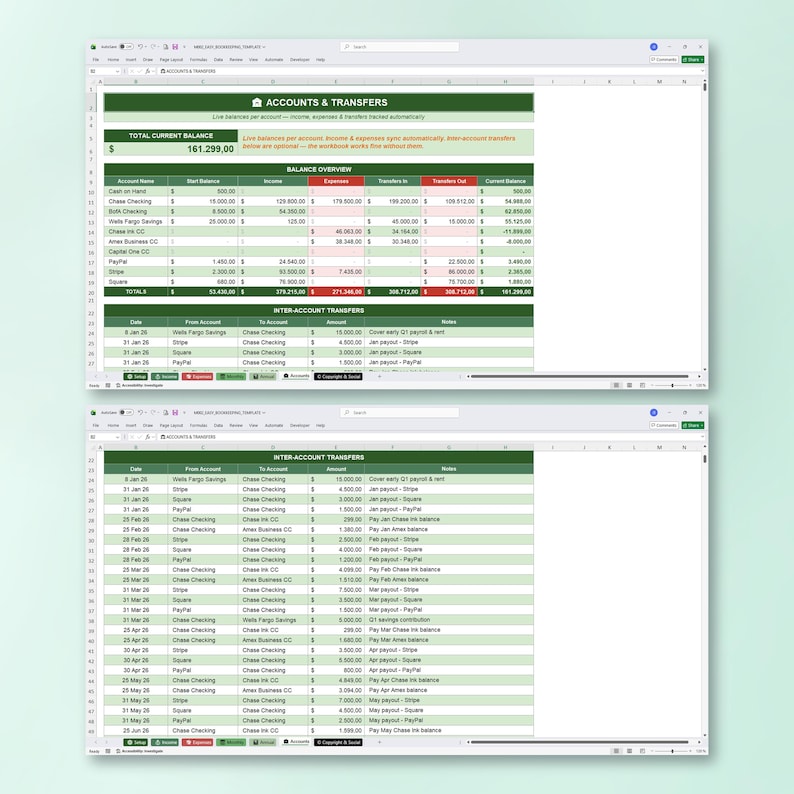Open file name dropdown in upper title bar
The height and width of the screenshot is (794, 794).
tap(264, 47)
